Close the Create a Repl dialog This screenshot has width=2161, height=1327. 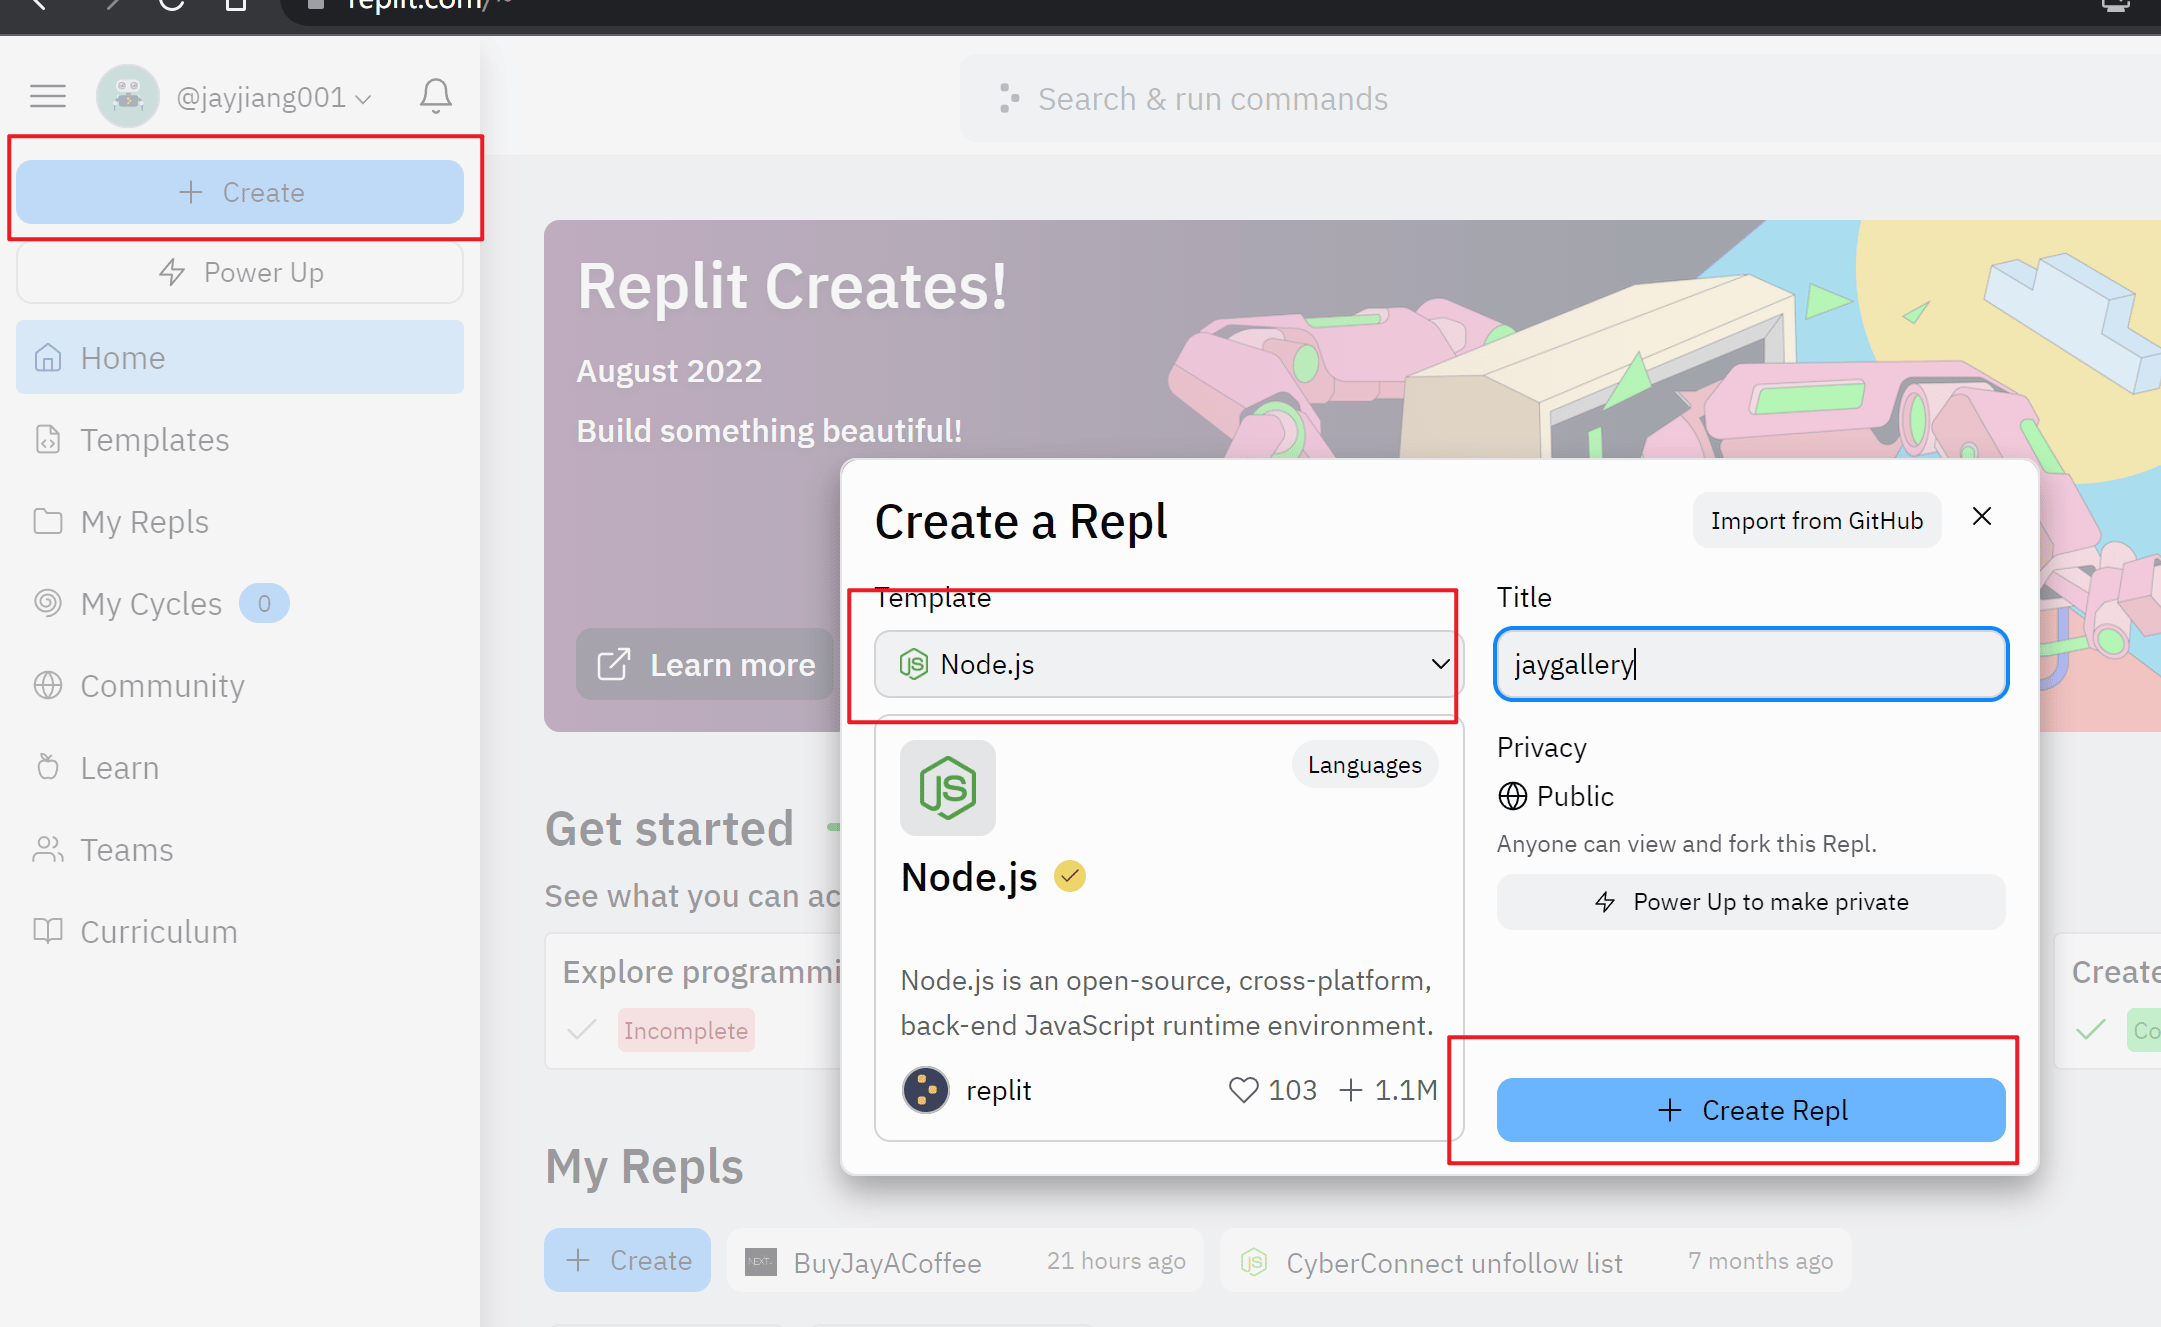point(1981,516)
